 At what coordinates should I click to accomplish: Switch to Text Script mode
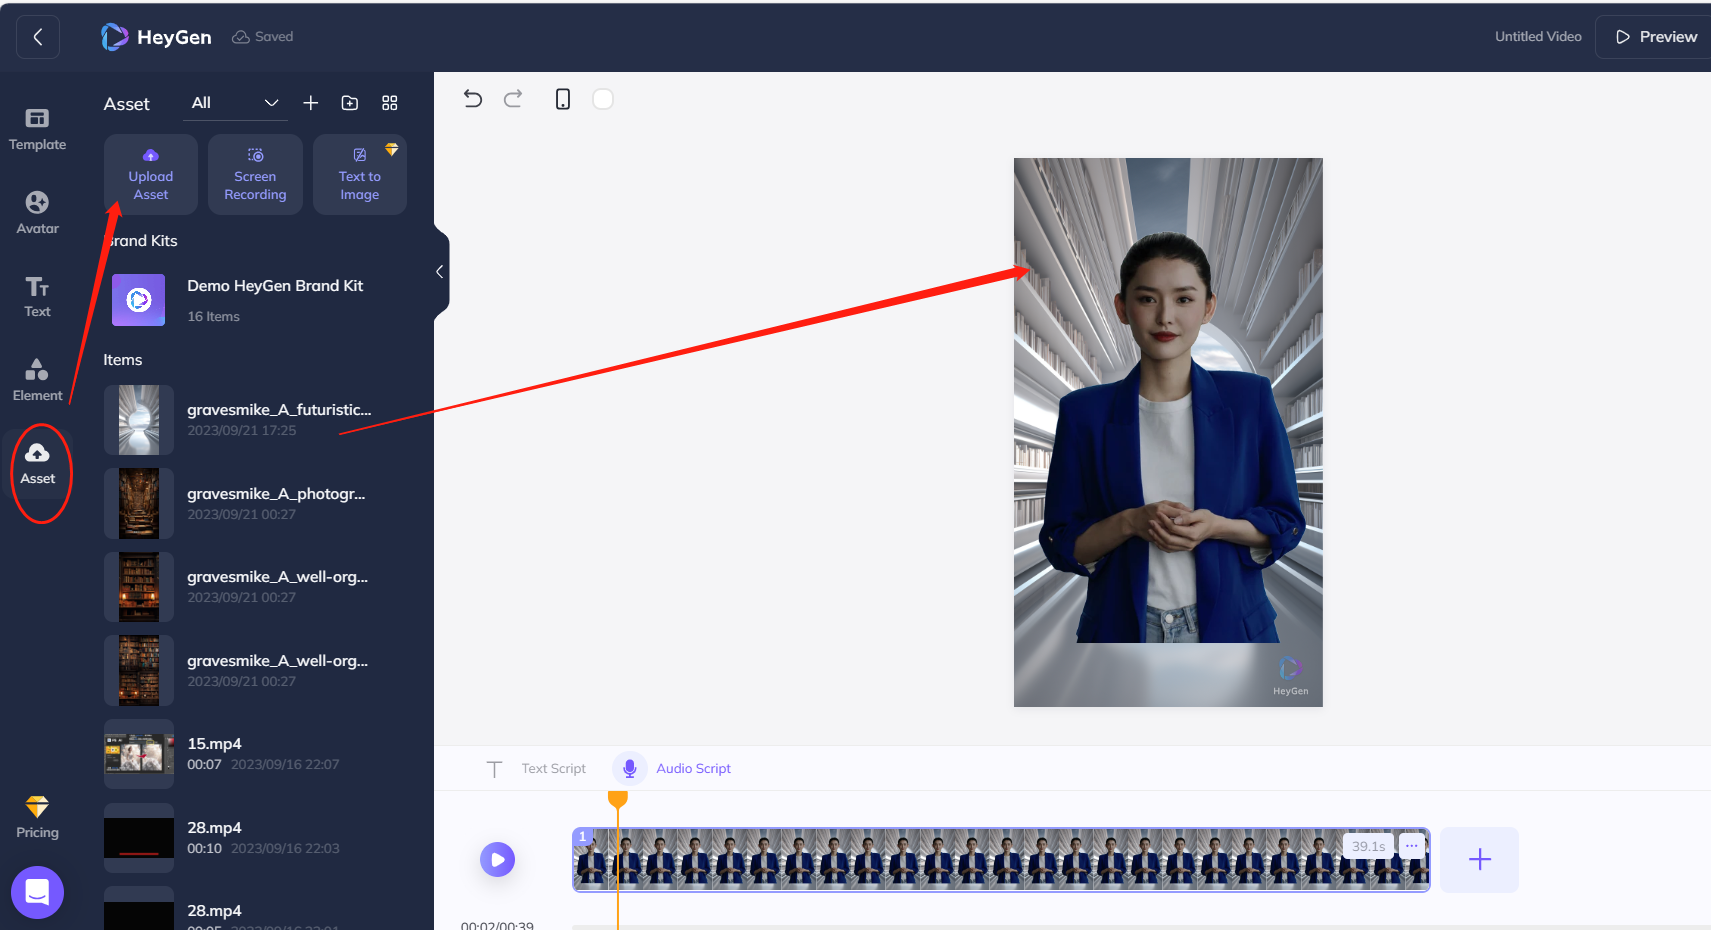coord(553,769)
